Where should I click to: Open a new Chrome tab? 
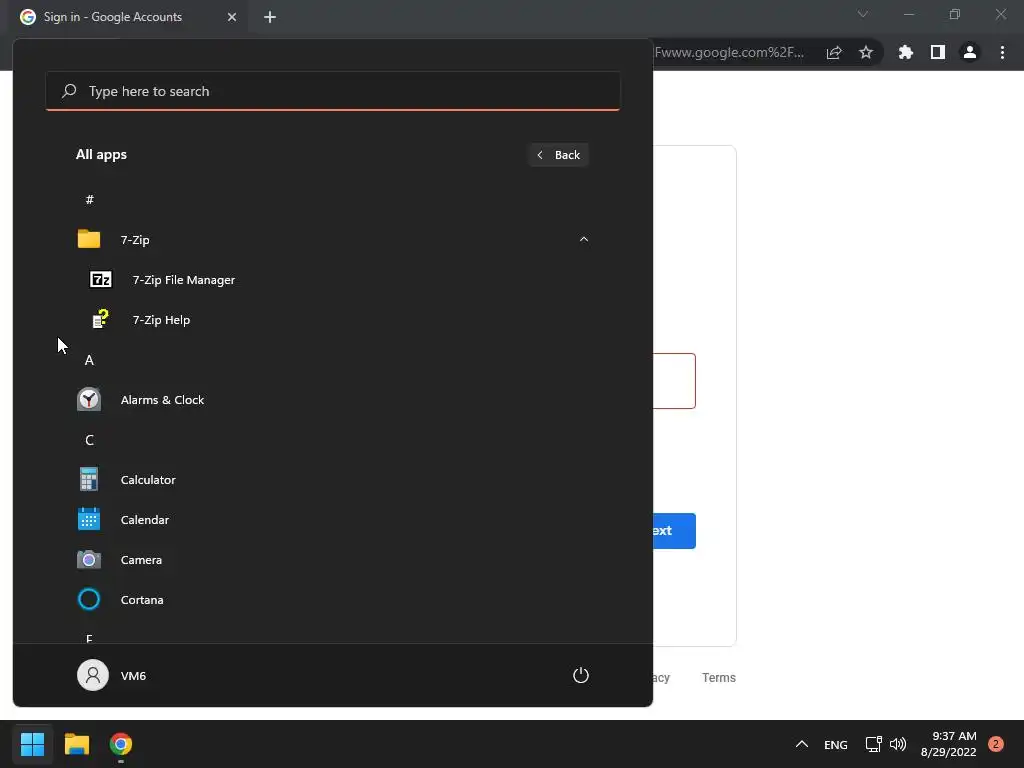[x=270, y=17]
